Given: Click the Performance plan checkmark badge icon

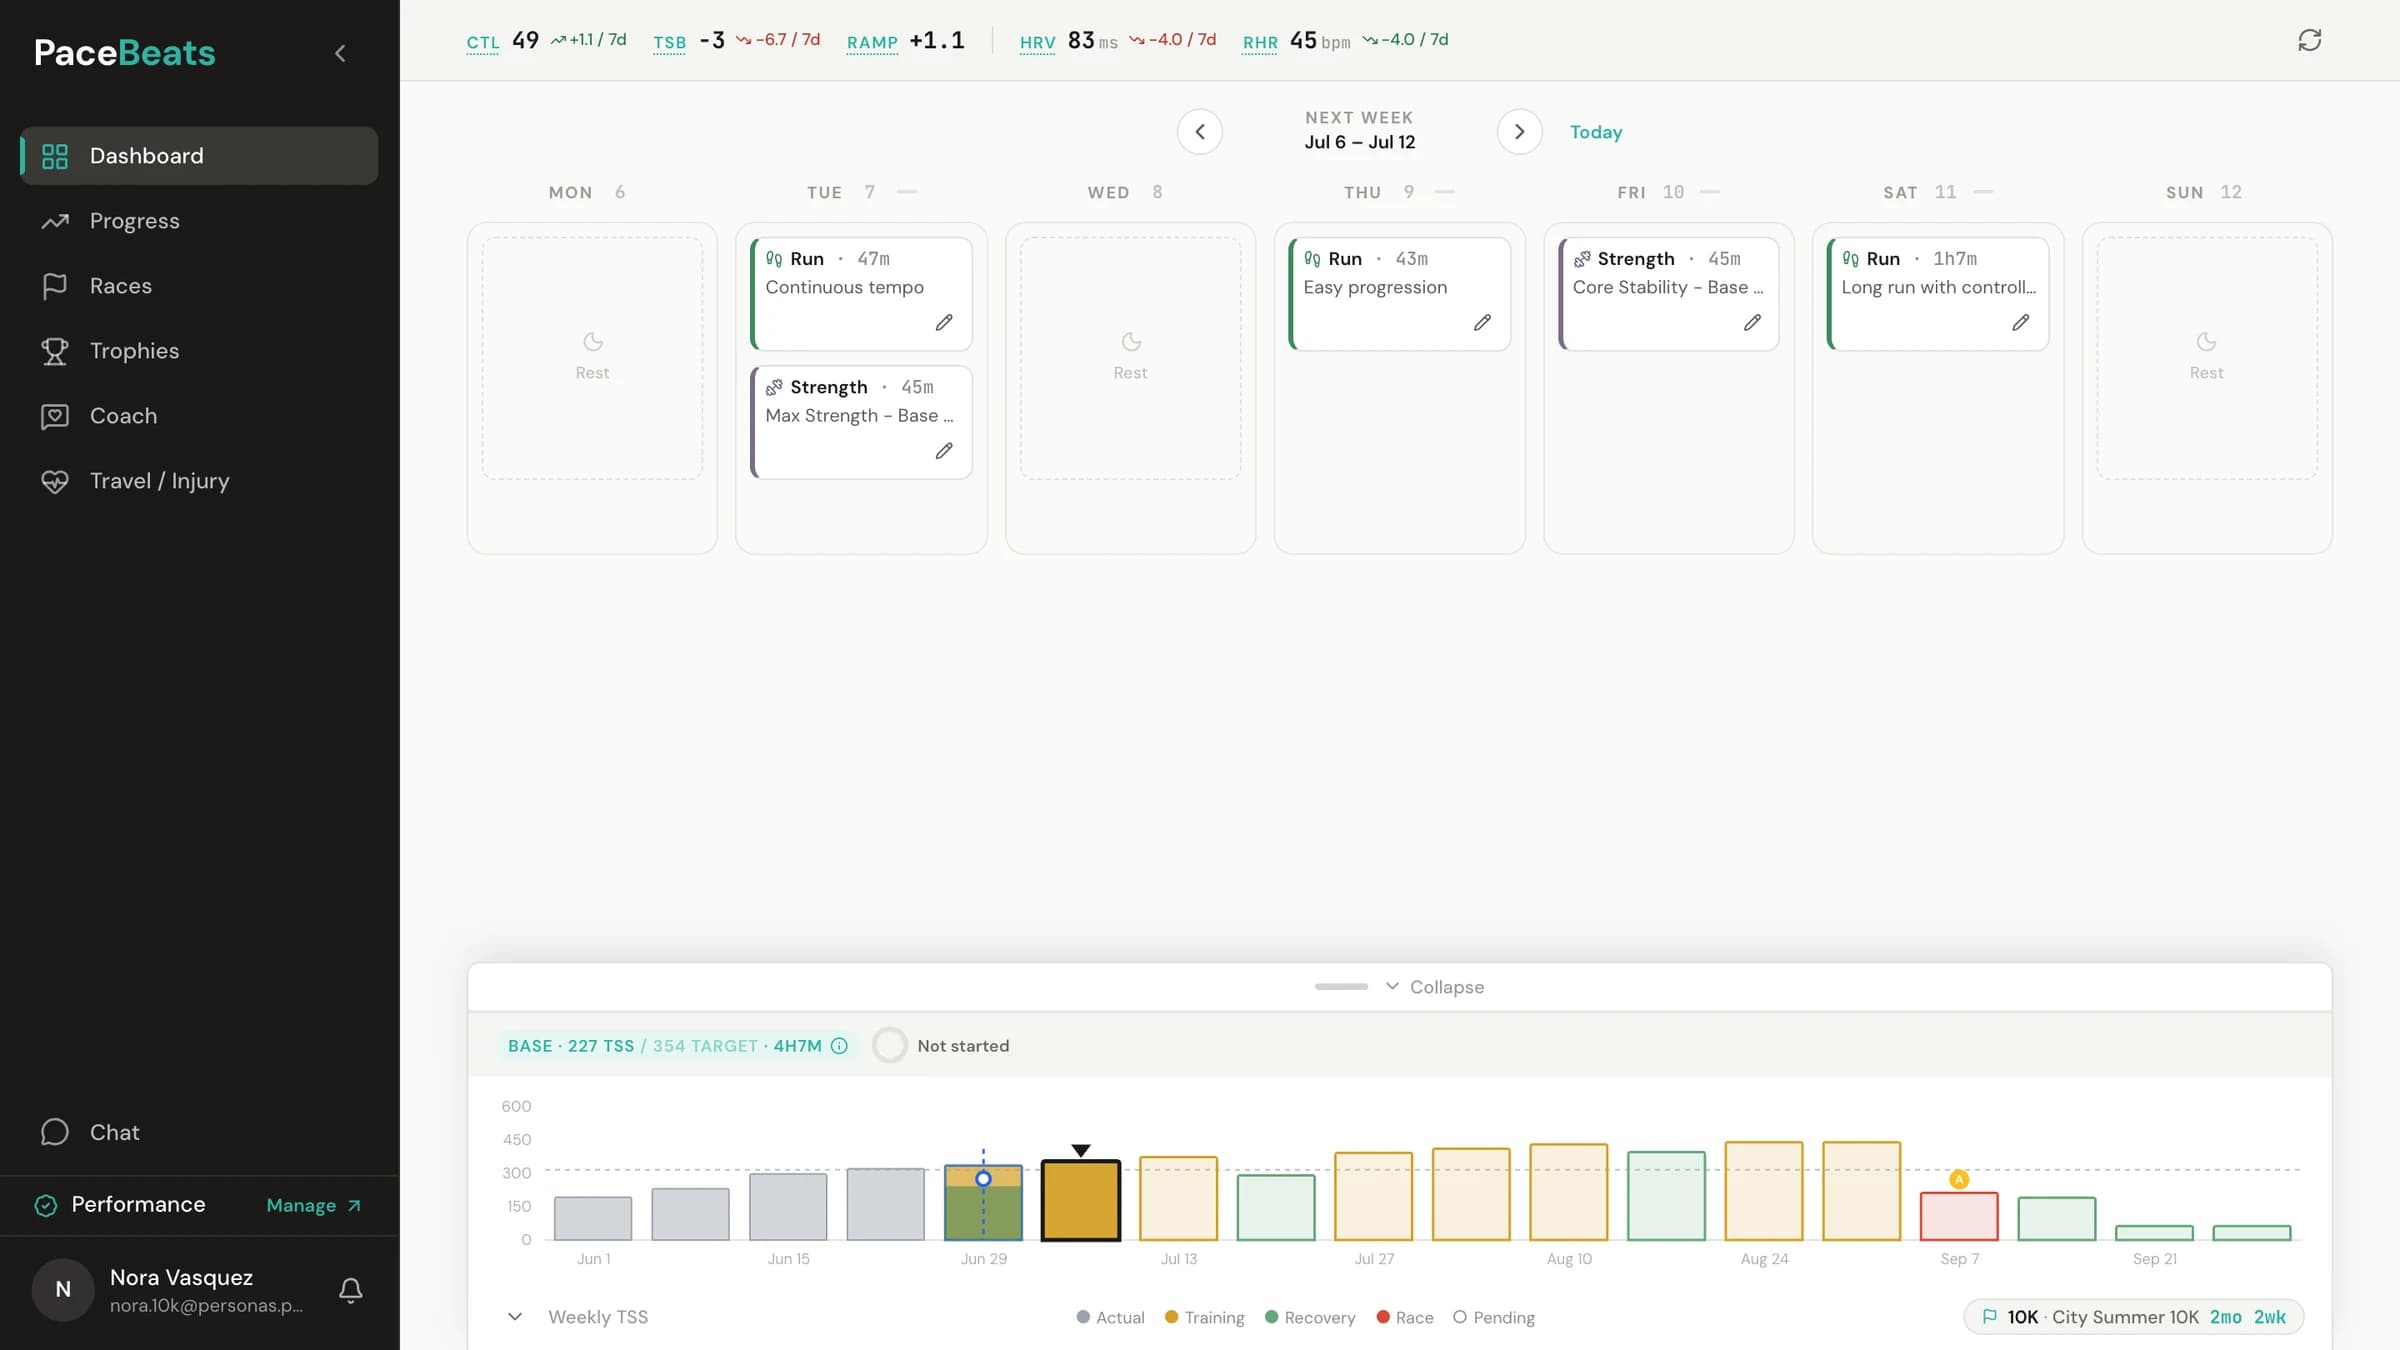Looking at the screenshot, I should [46, 1205].
